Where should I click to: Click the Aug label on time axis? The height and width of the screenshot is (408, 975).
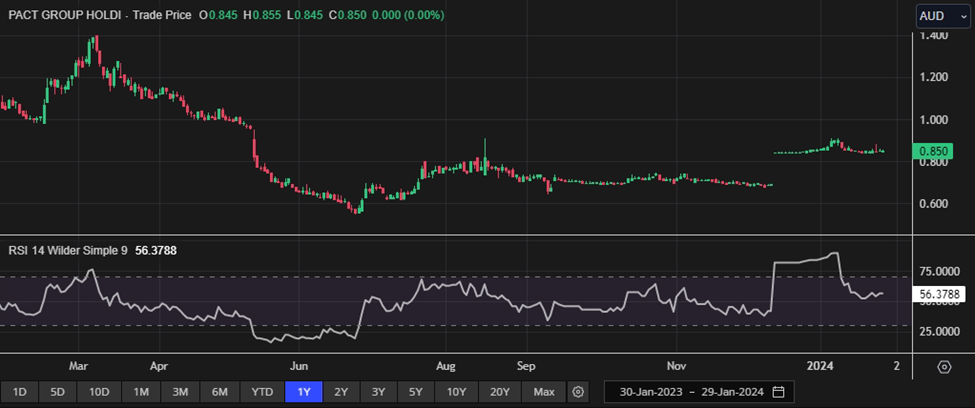click(x=445, y=366)
